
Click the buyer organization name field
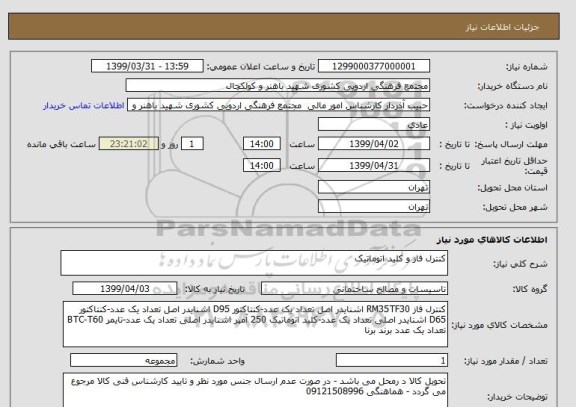tap(277, 86)
